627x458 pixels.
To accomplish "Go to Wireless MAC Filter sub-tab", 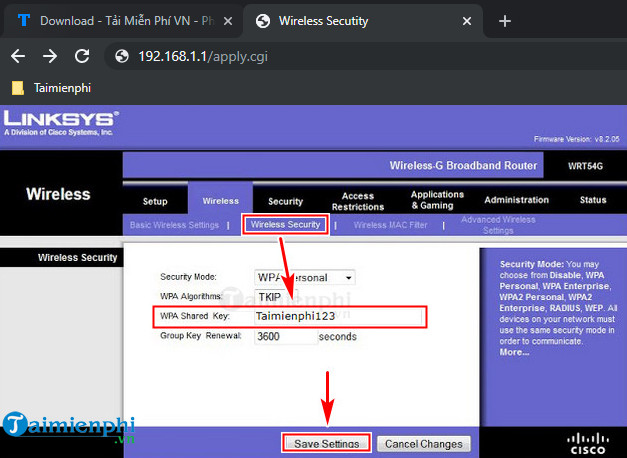I will tap(390, 225).
